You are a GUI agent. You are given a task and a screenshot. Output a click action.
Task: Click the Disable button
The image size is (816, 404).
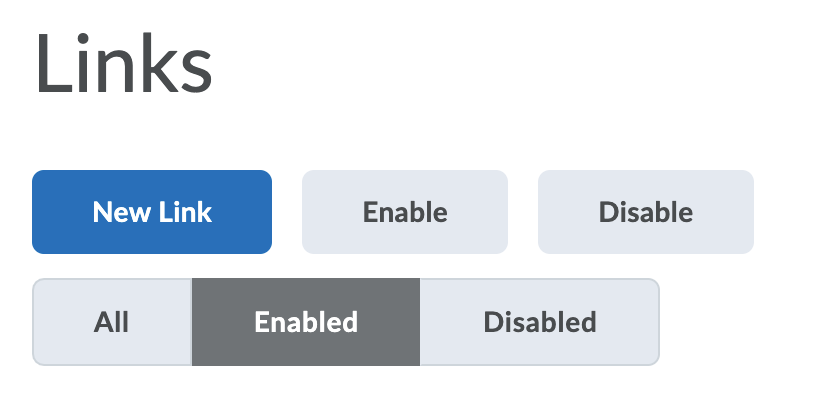click(x=646, y=212)
